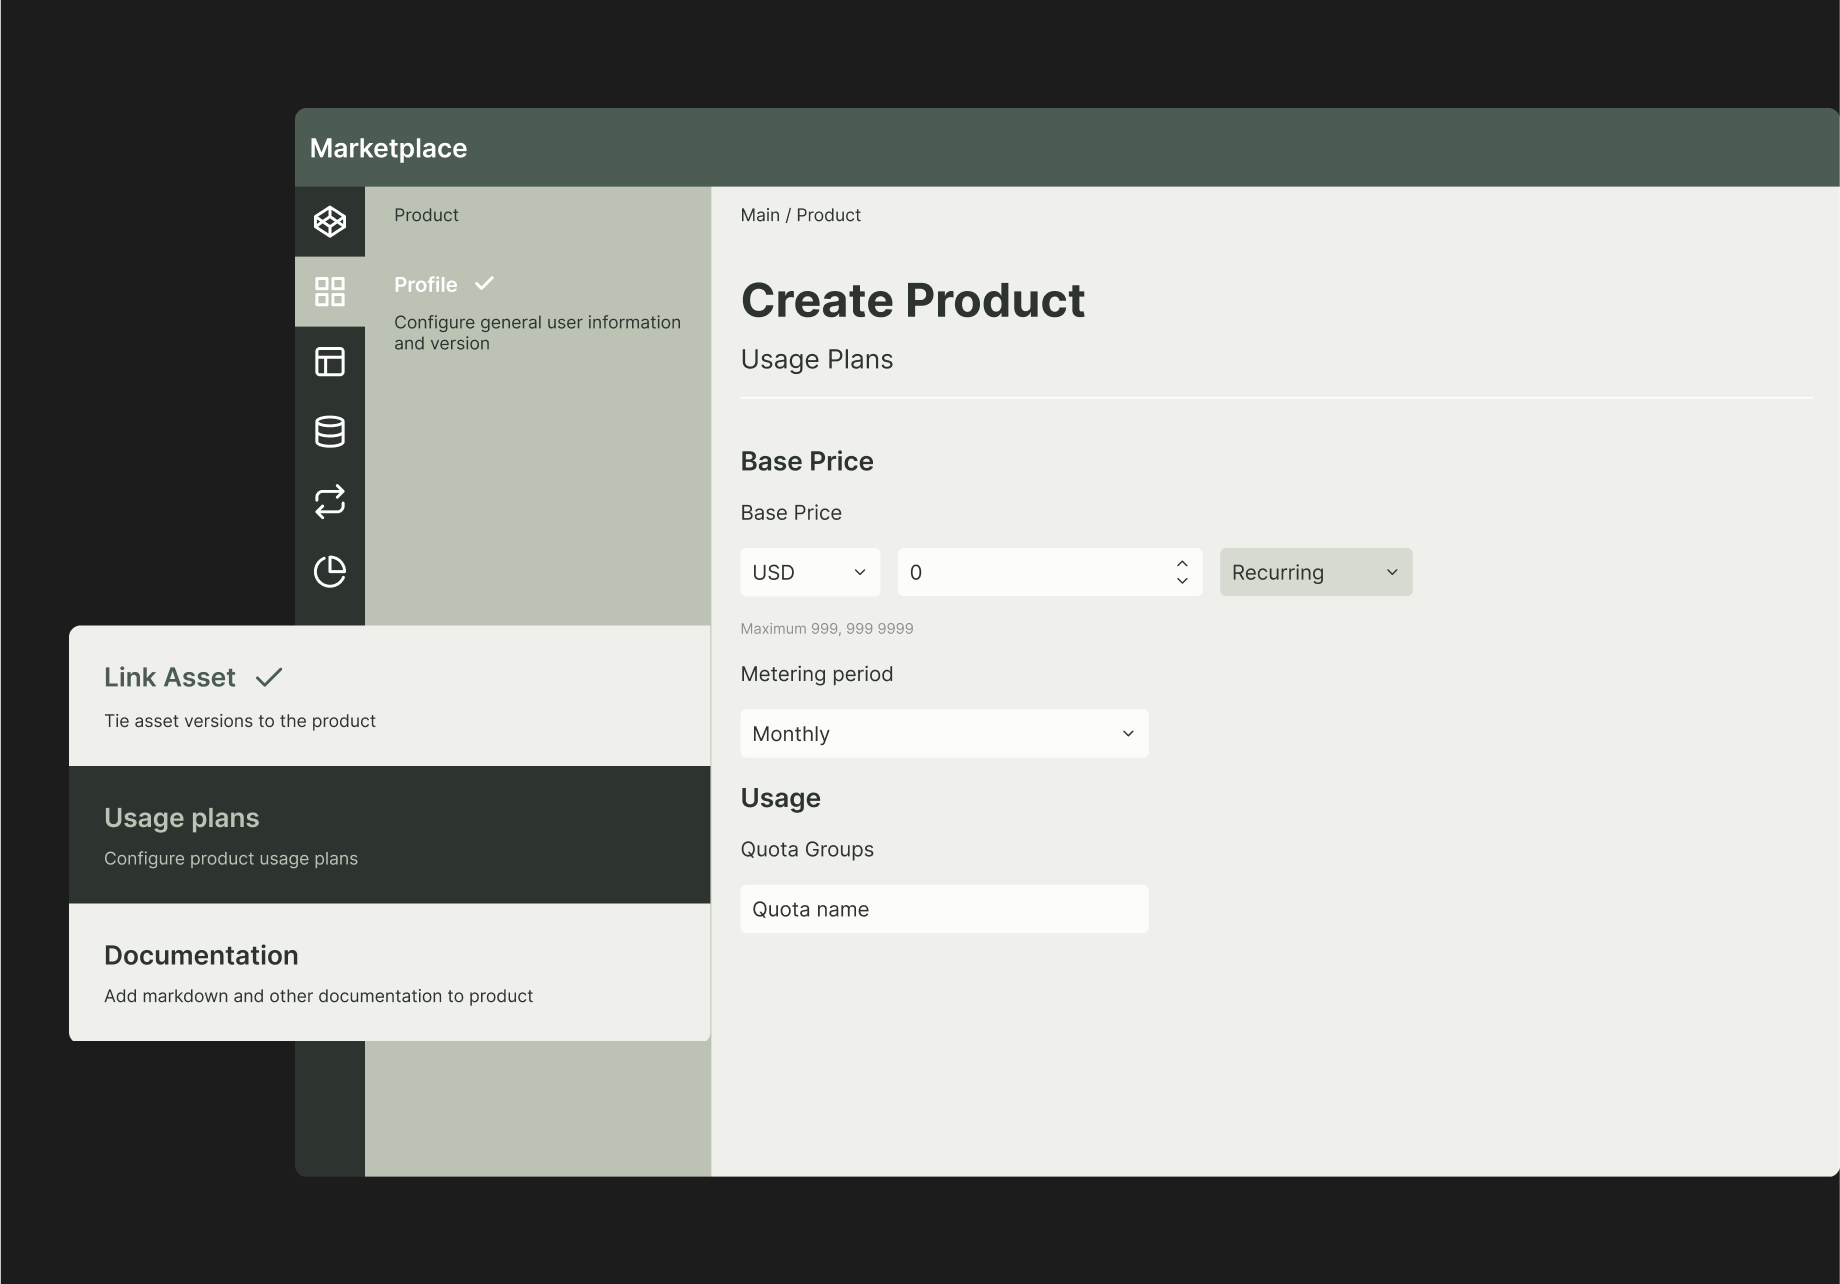Open the Recurring pricing dropdown
This screenshot has width=1840, height=1284.
click(x=1315, y=571)
